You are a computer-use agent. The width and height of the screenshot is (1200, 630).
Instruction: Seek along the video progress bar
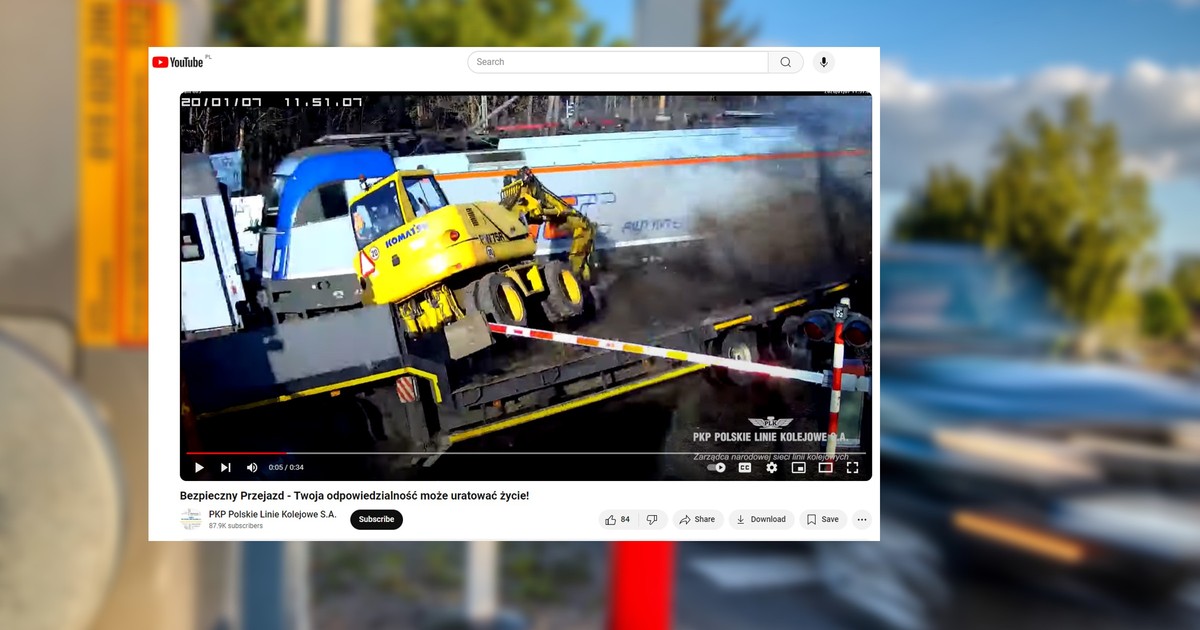point(526,453)
